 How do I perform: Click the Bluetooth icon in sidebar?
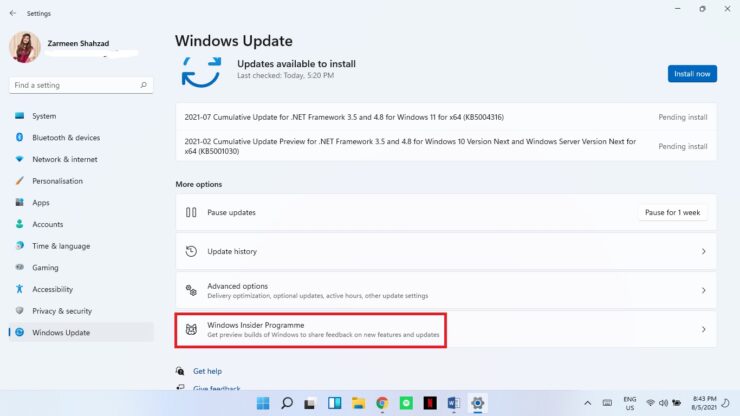pyautogui.click(x=19, y=137)
